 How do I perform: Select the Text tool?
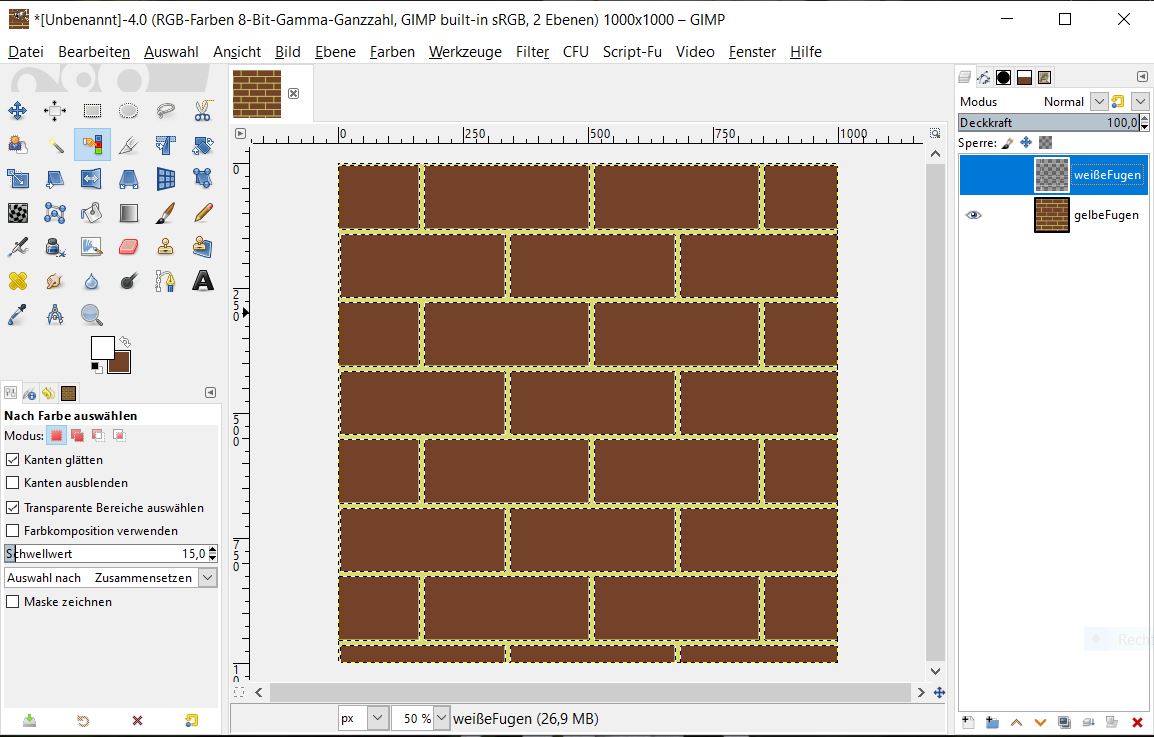tap(202, 281)
